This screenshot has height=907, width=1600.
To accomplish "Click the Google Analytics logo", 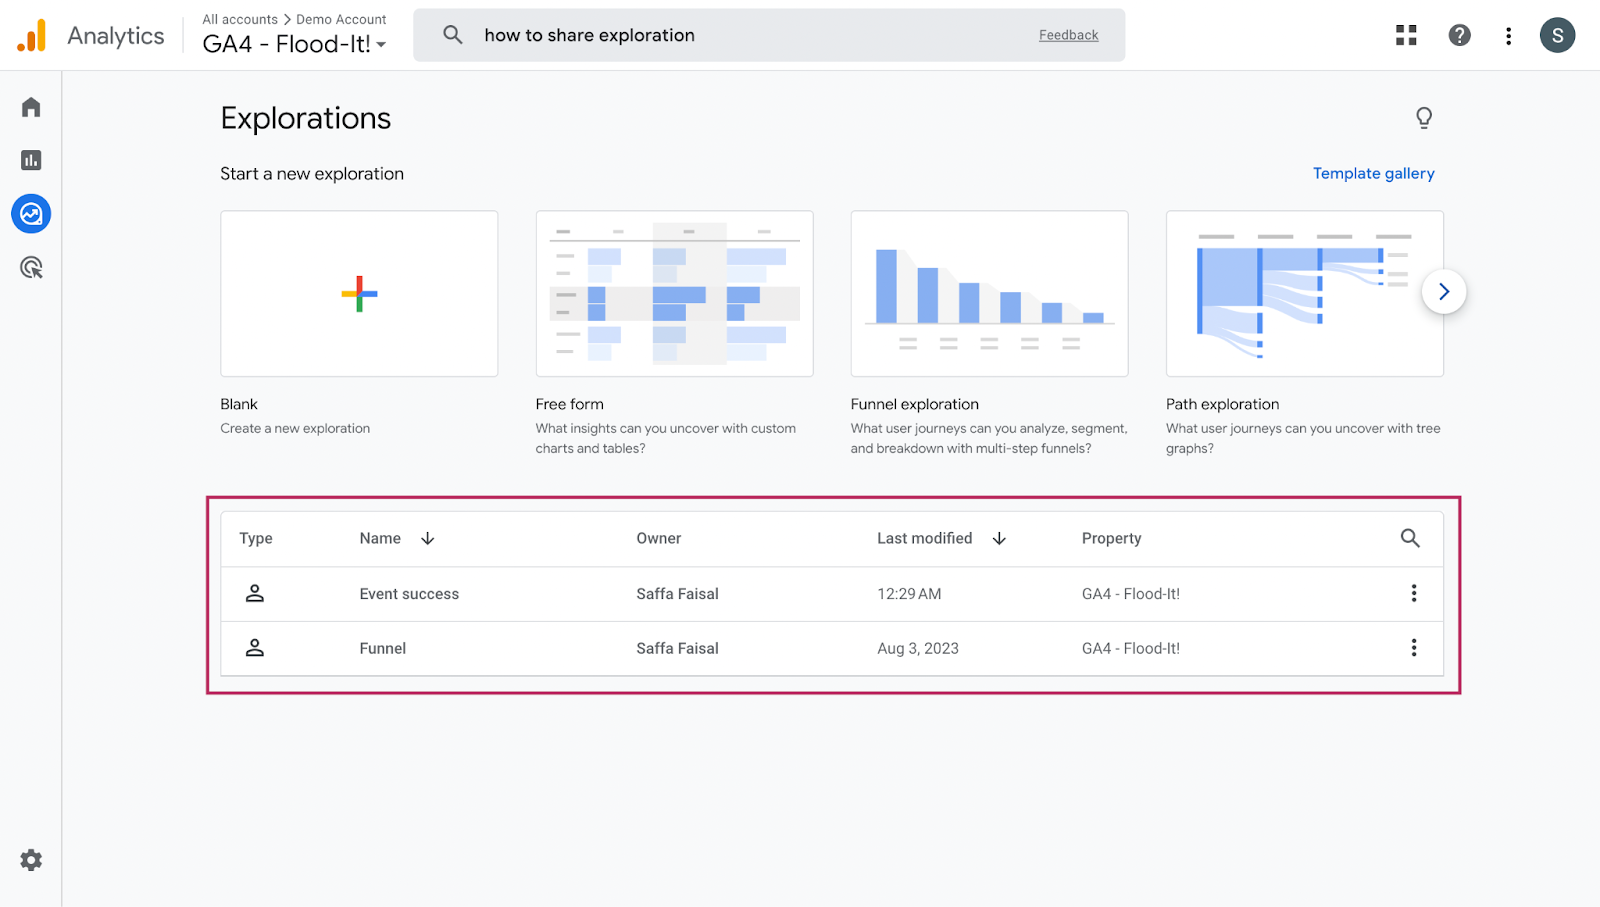I will pyautogui.click(x=32, y=36).
